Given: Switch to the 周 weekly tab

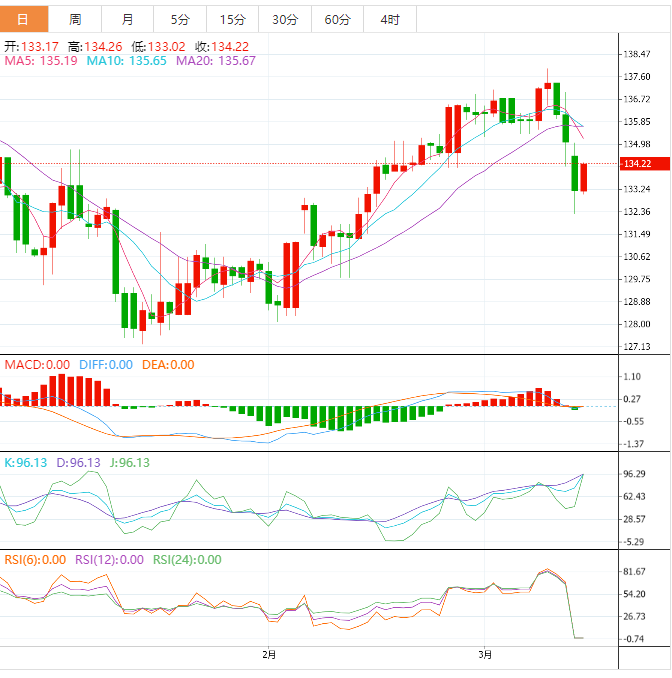Looking at the screenshot, I should [75, 19].
